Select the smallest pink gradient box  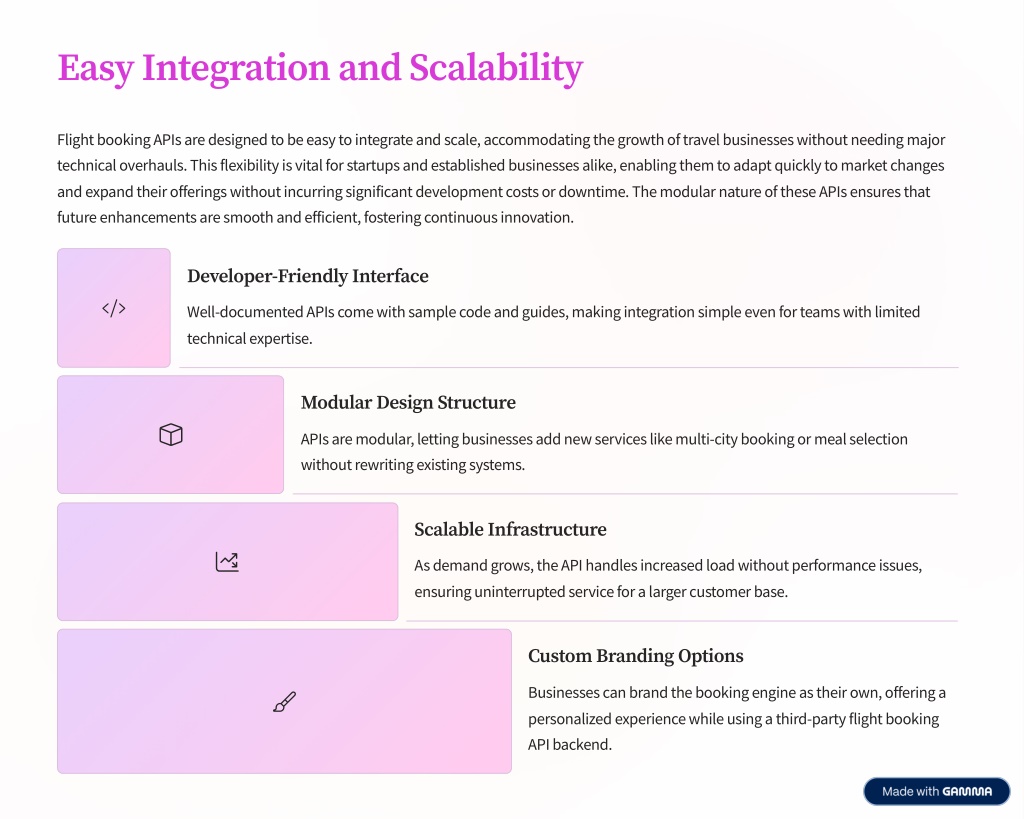pyautogui.click(x=114, y=308)
